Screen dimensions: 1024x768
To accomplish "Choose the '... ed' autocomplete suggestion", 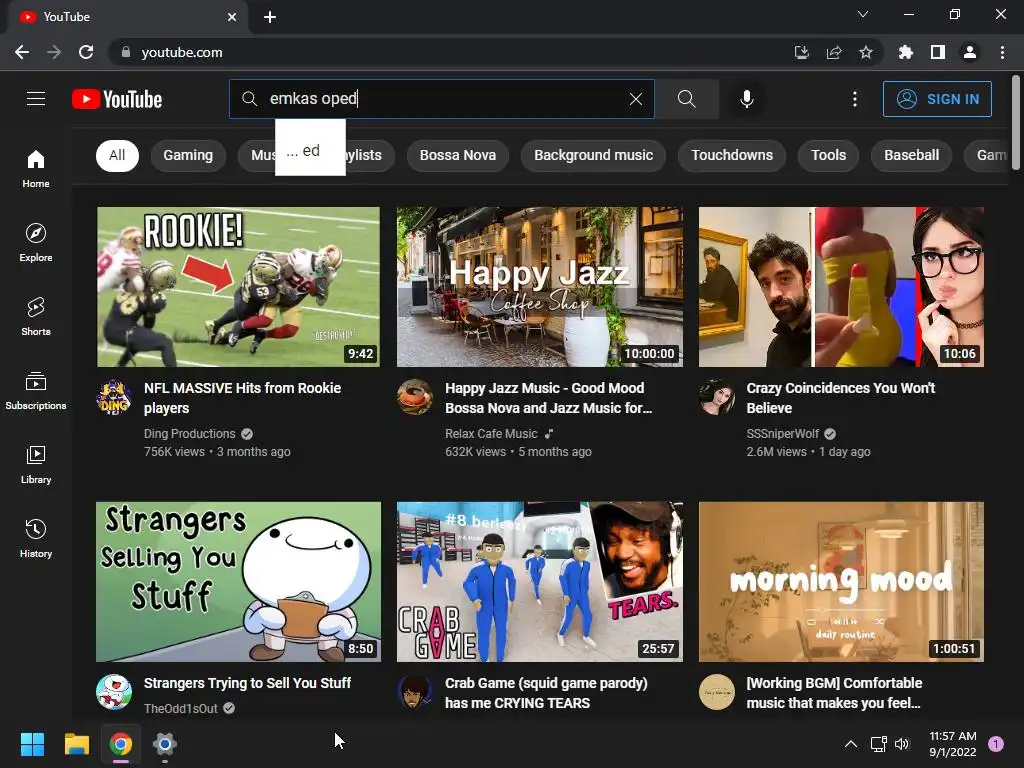I will [310, 148].
